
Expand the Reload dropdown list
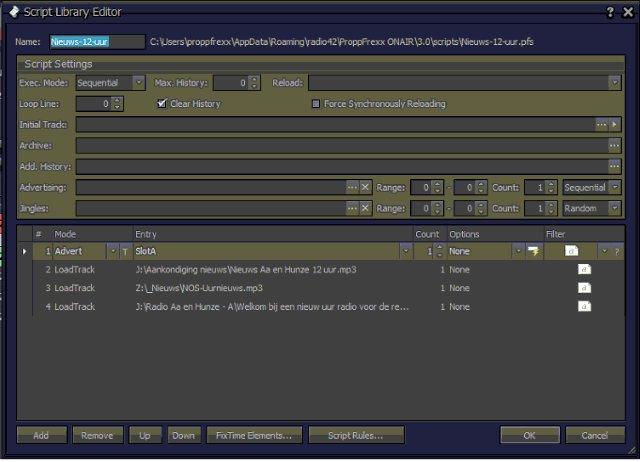pos(614,83)
